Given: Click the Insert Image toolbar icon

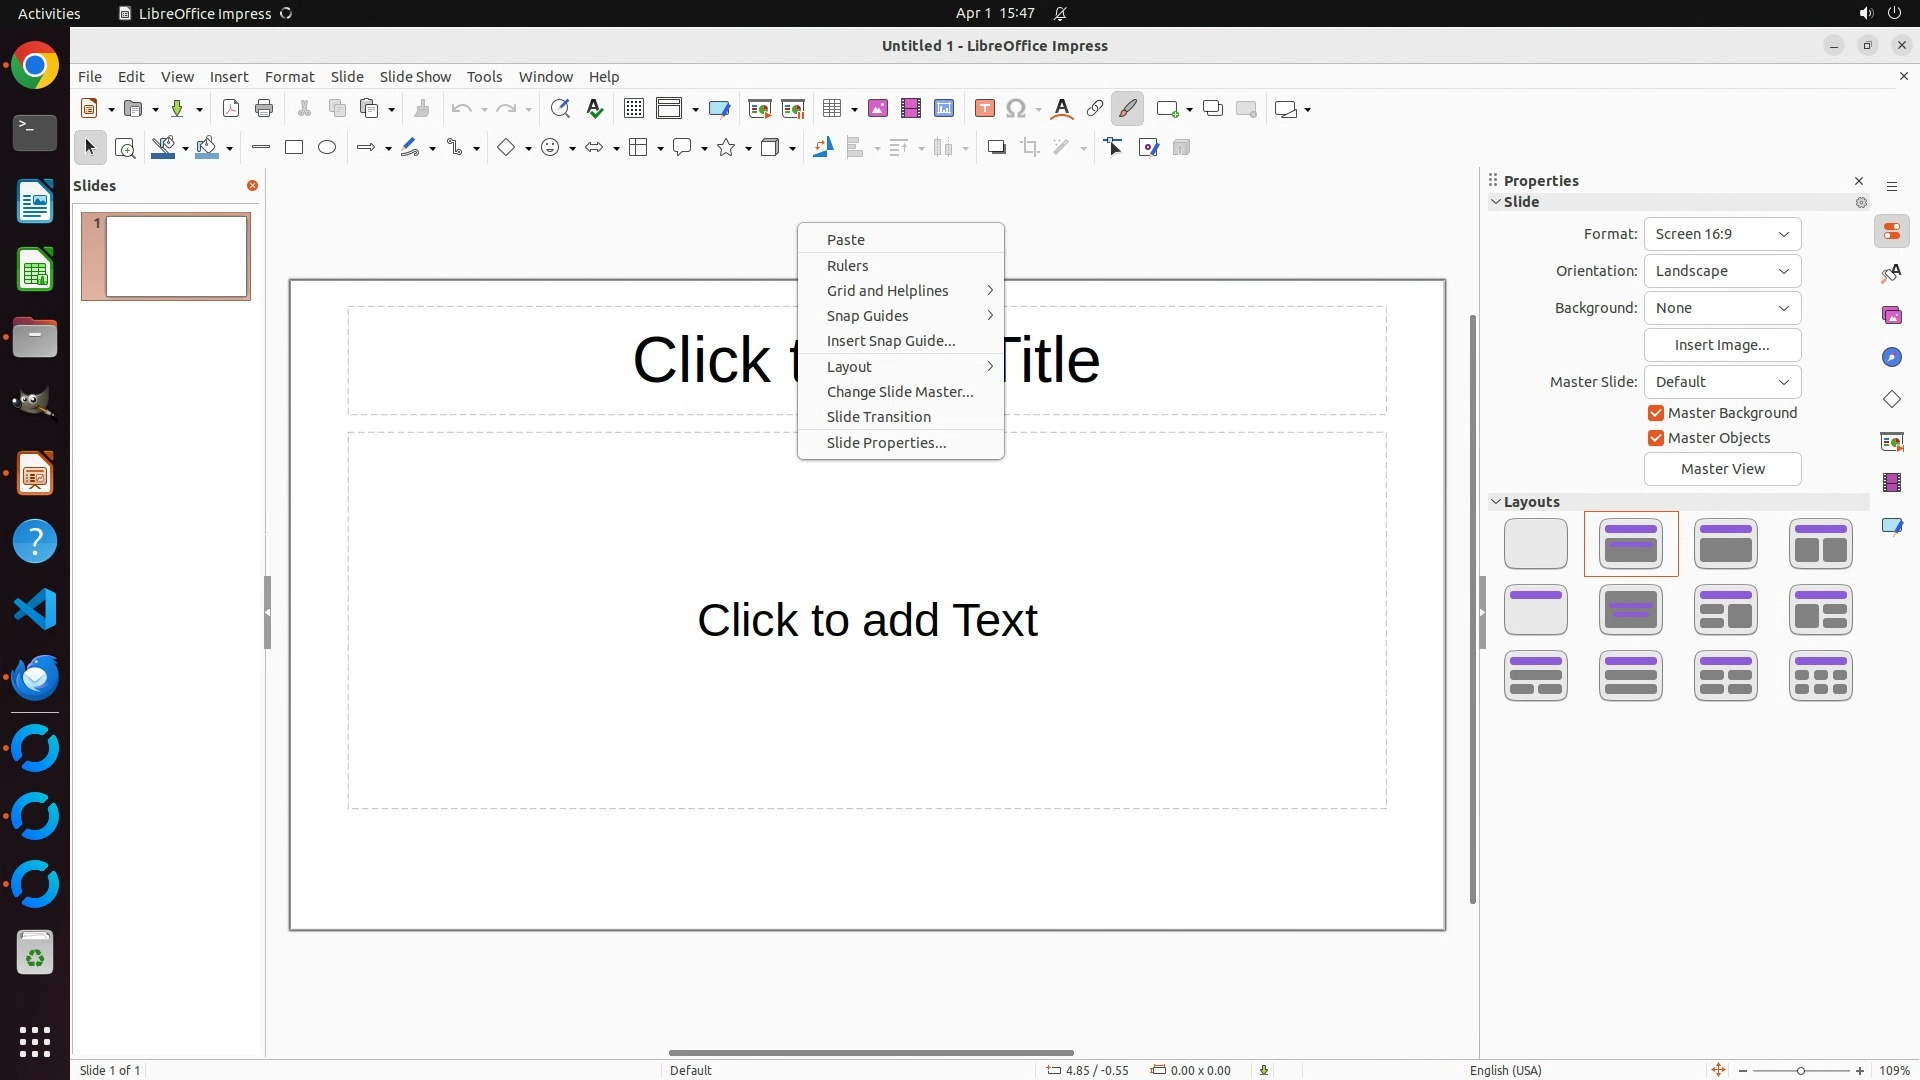Looking at the screenshot, I should (x=878, y=109).
